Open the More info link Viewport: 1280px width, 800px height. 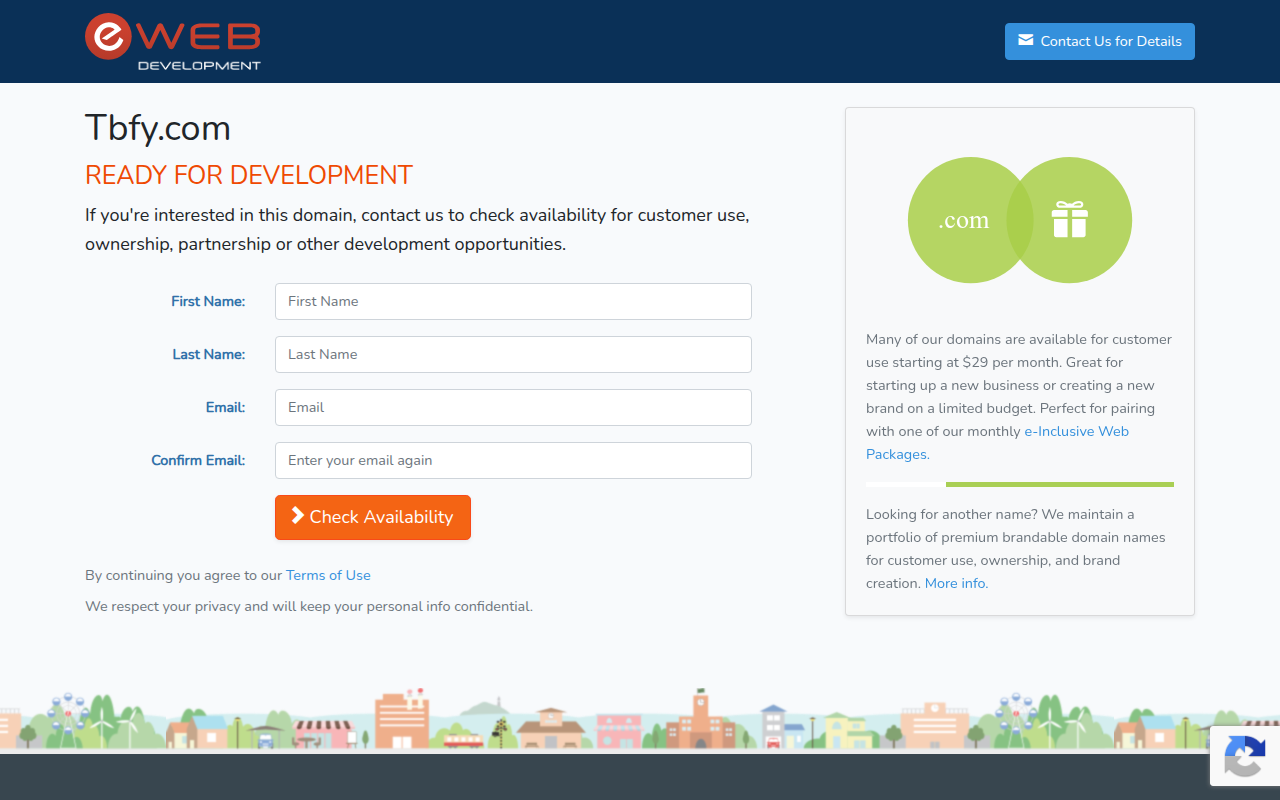click(956, 583)
